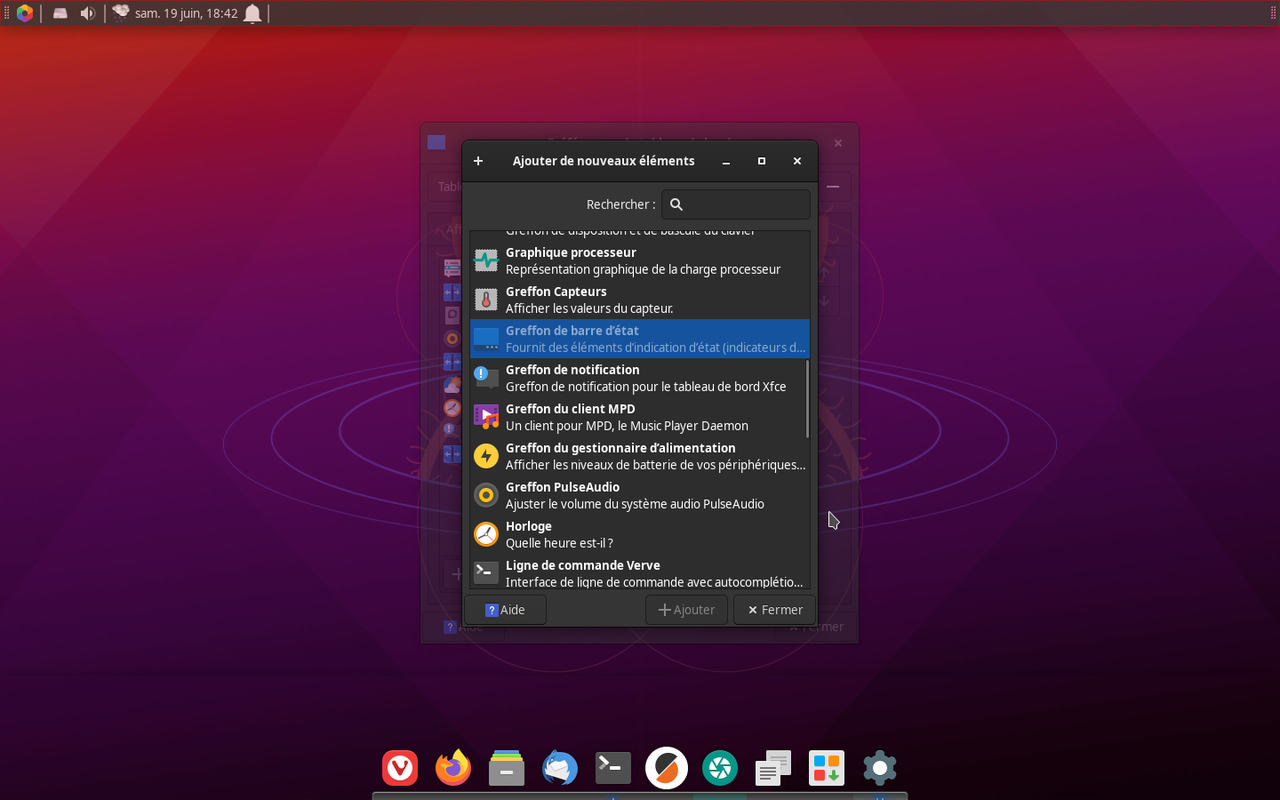1280x800 pixels.
Task: Pick the Ligne de commande Verve icon
Action: [486, 573]
